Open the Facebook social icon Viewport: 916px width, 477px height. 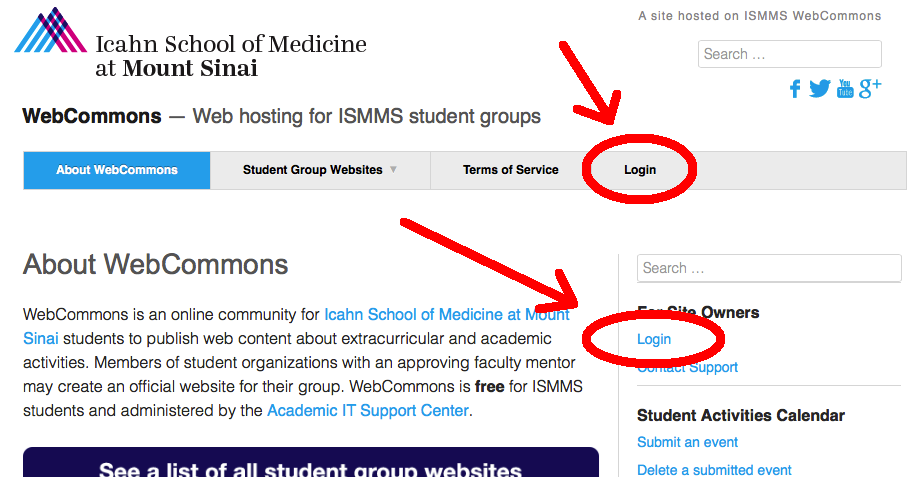point(795,89)
